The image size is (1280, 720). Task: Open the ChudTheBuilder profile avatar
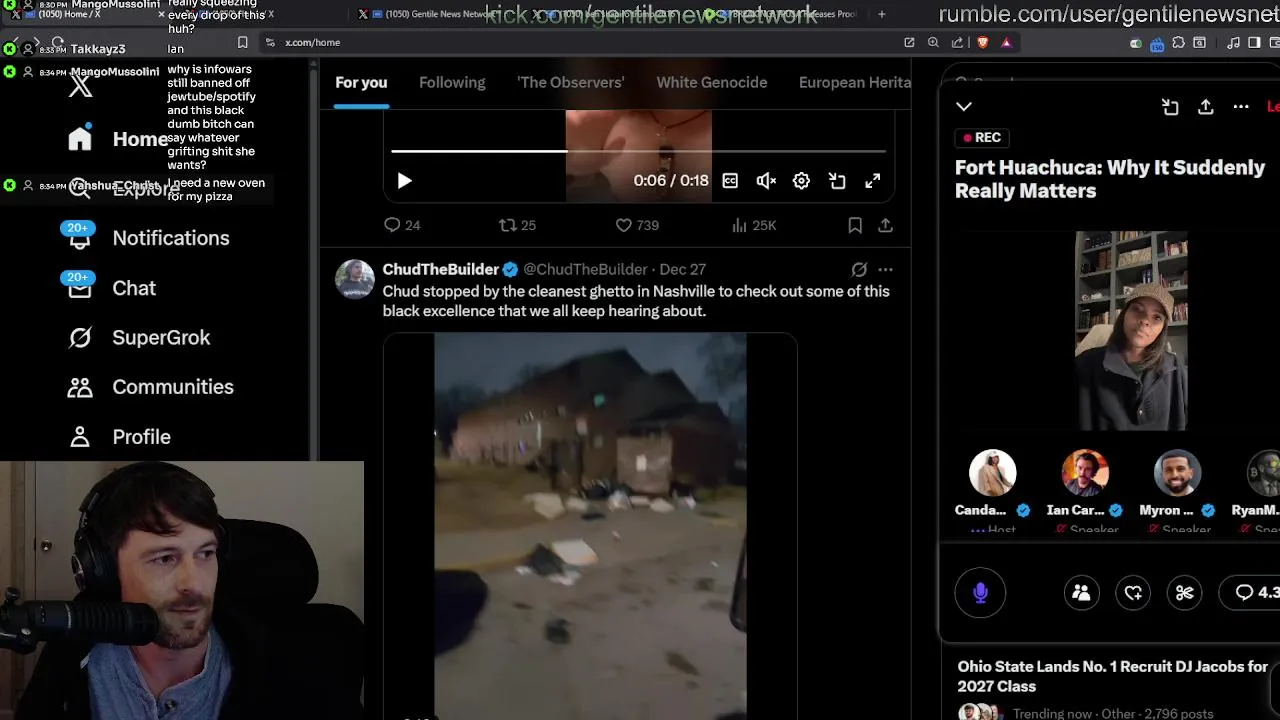pyautogui.click(x=355, y=279)
